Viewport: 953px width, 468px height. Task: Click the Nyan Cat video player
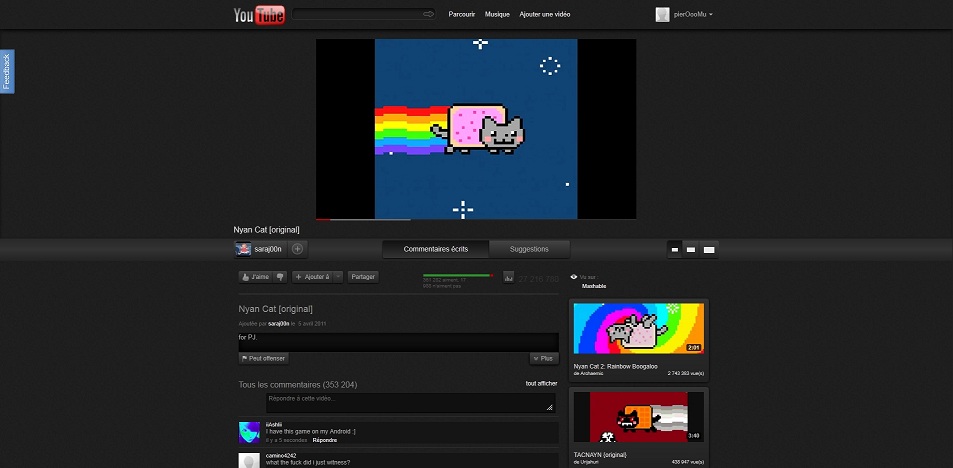[x=476, y=128]
